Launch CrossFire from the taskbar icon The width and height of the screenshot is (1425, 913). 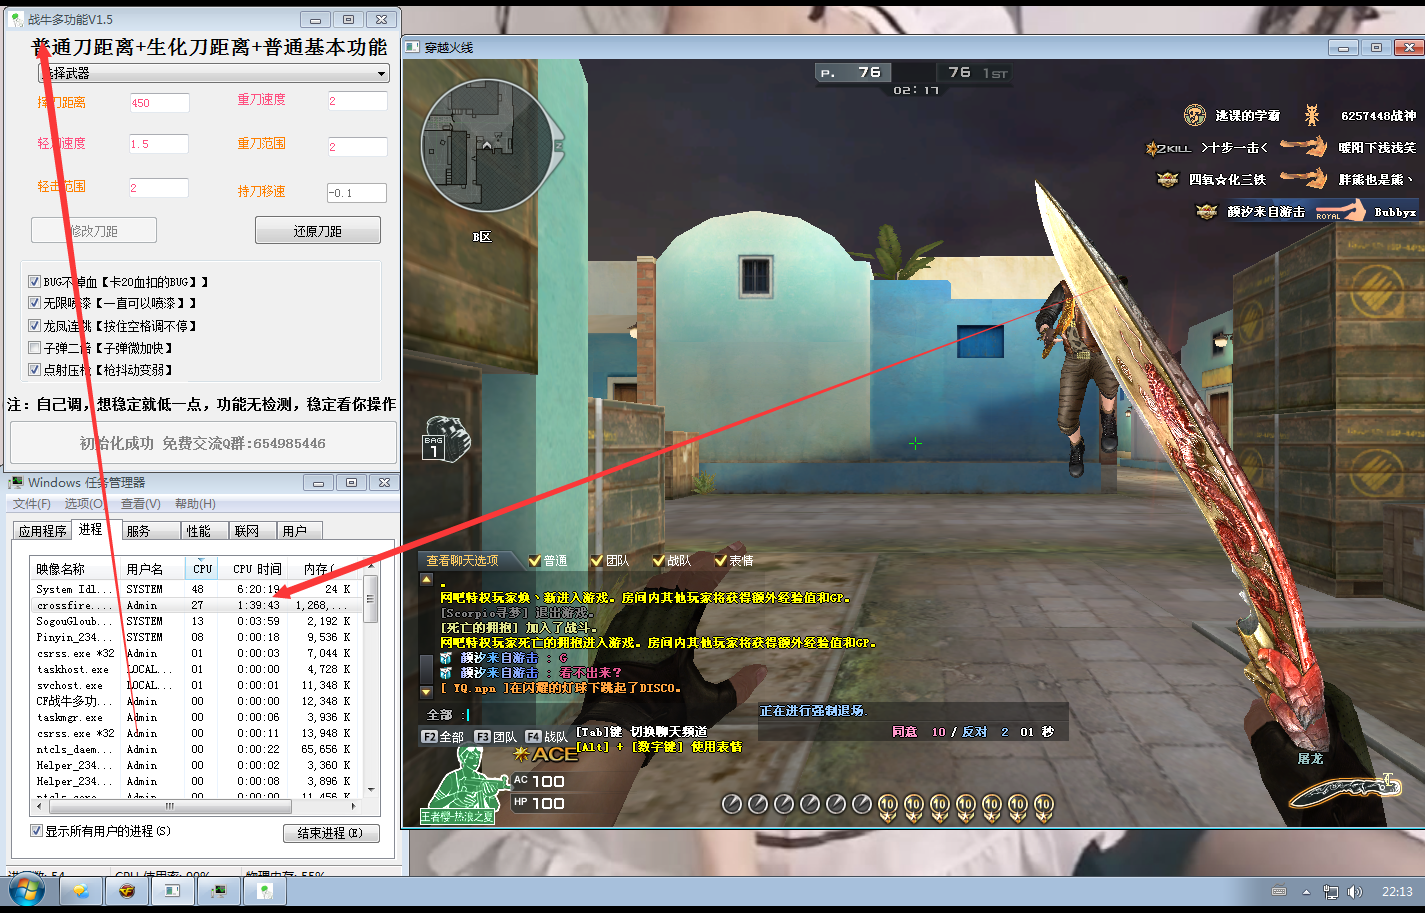point(126,891)
